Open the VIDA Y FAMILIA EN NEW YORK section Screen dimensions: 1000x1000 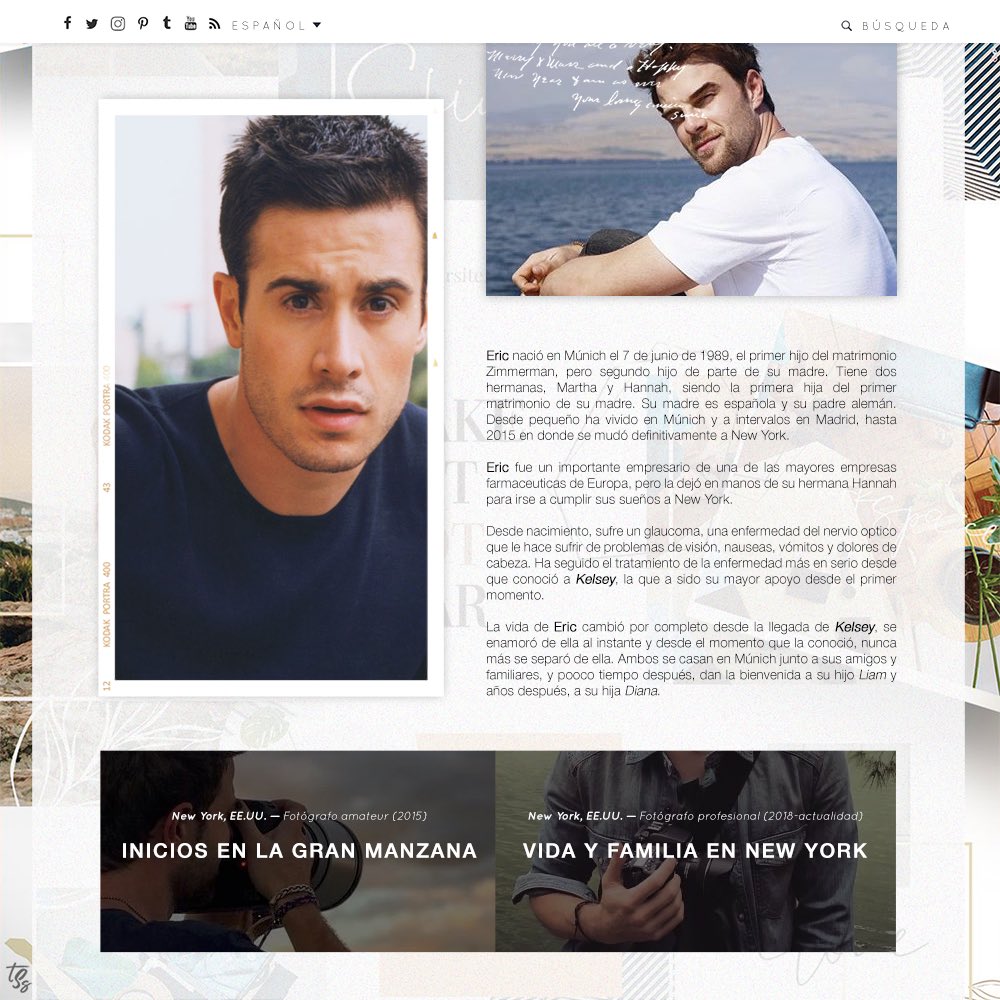click(693, 851)
